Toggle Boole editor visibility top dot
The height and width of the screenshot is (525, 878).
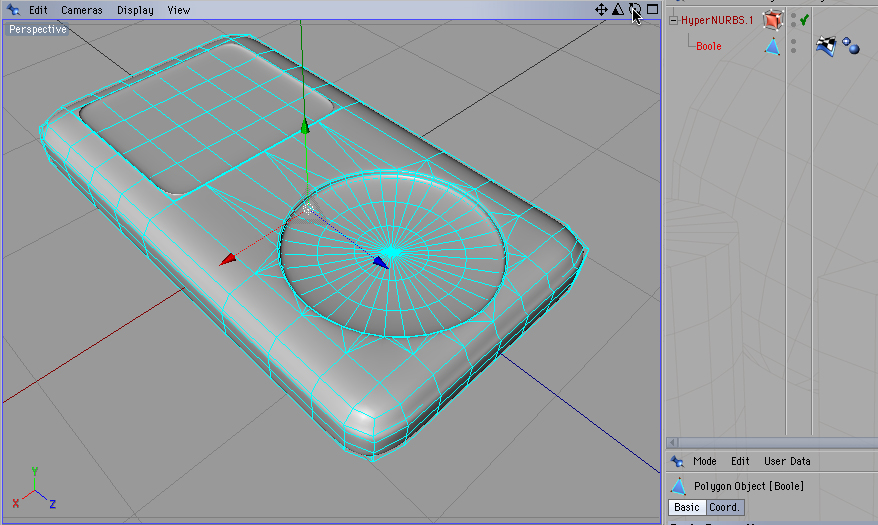coord(793,42)
